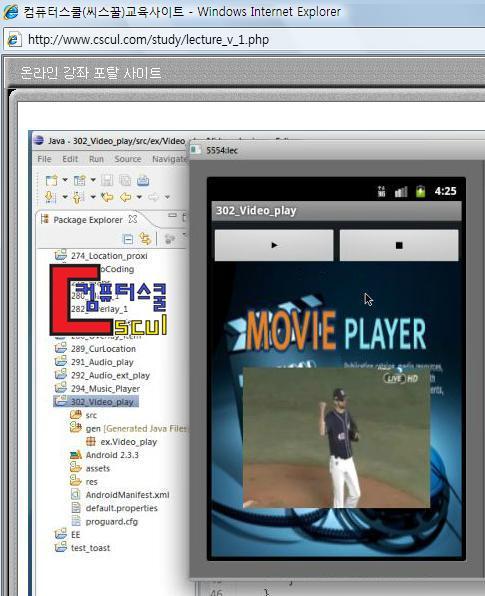Image resolution: width=485 pixels, height=596 pixels.
Task: Minimize the Package Explorer panel
Action: coord(172,216)
